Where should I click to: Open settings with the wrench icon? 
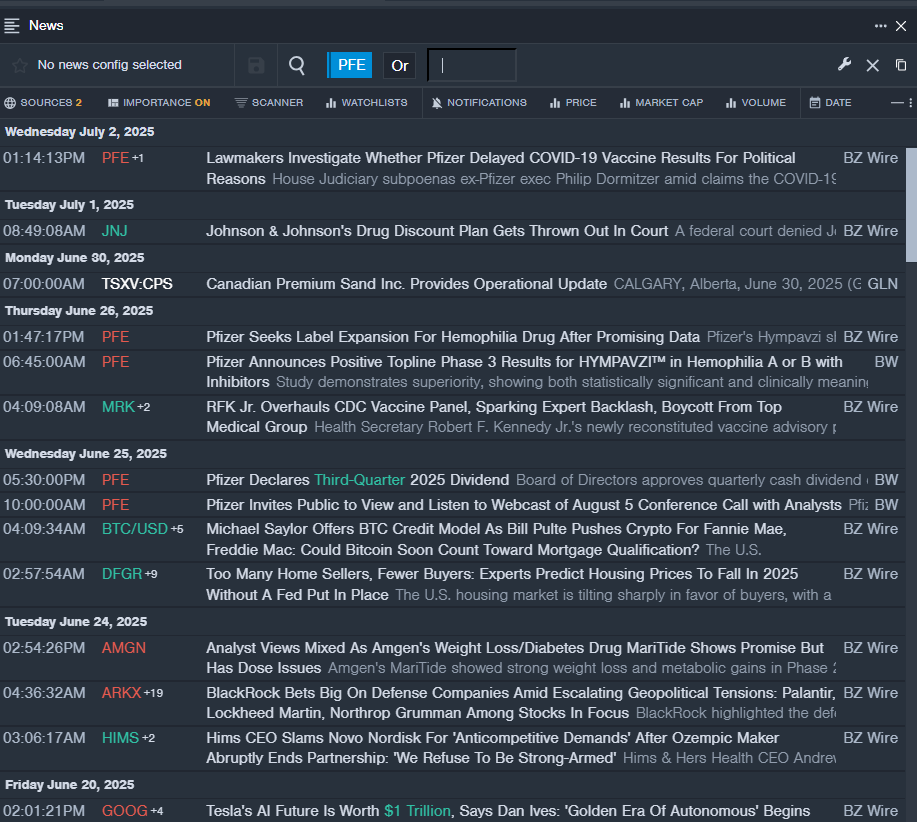click(844, 64)
